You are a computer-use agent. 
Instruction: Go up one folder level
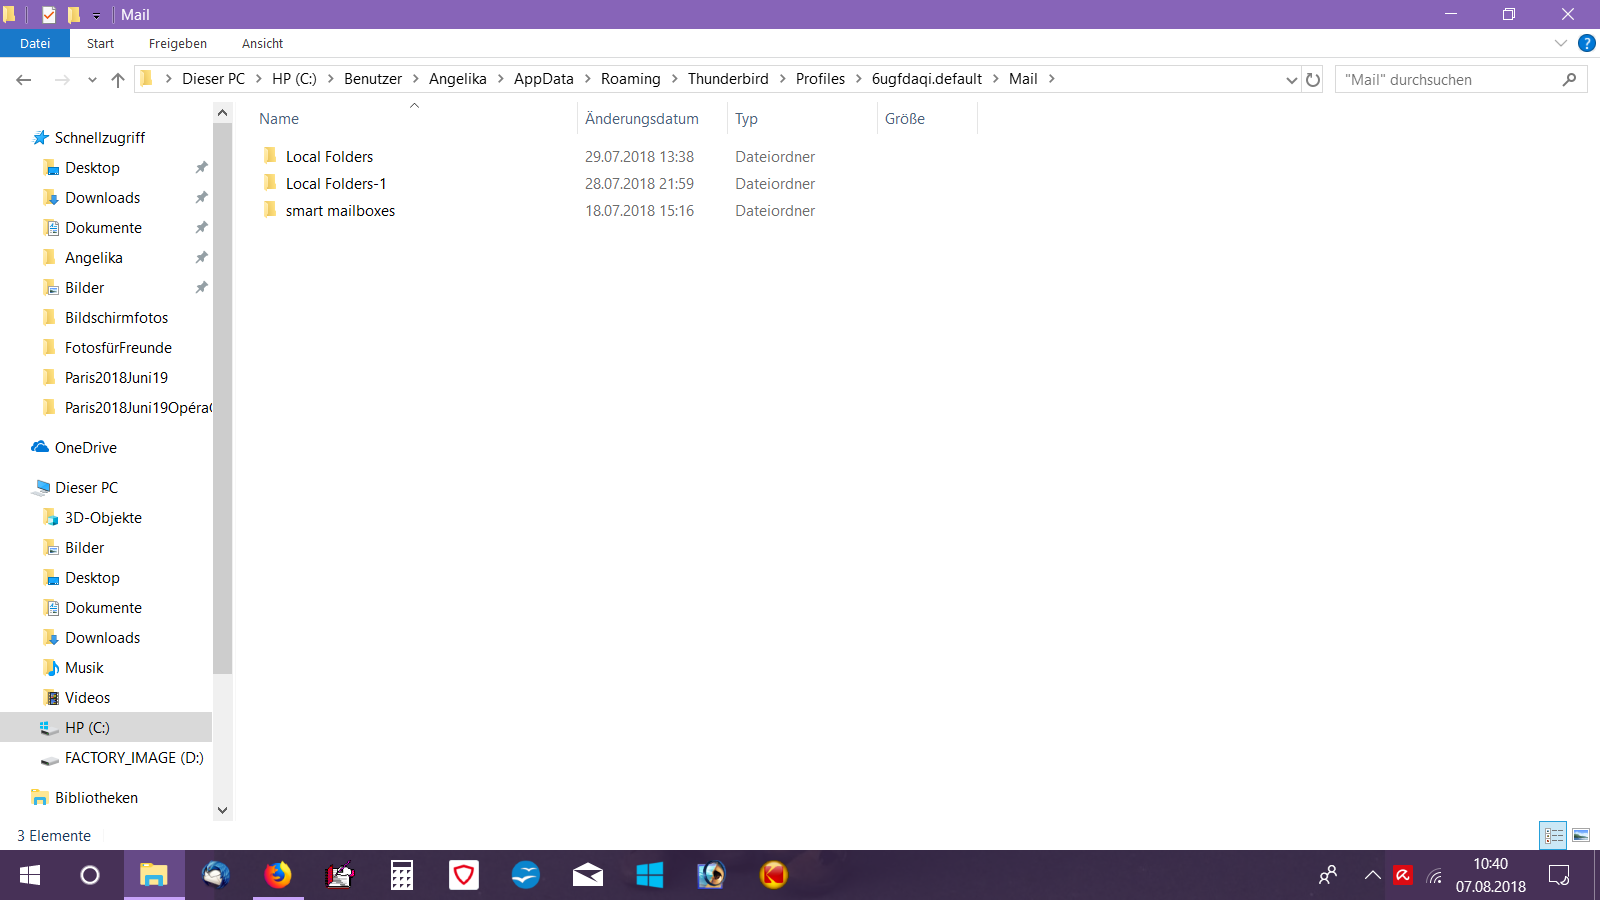click(x=118, y=80)
